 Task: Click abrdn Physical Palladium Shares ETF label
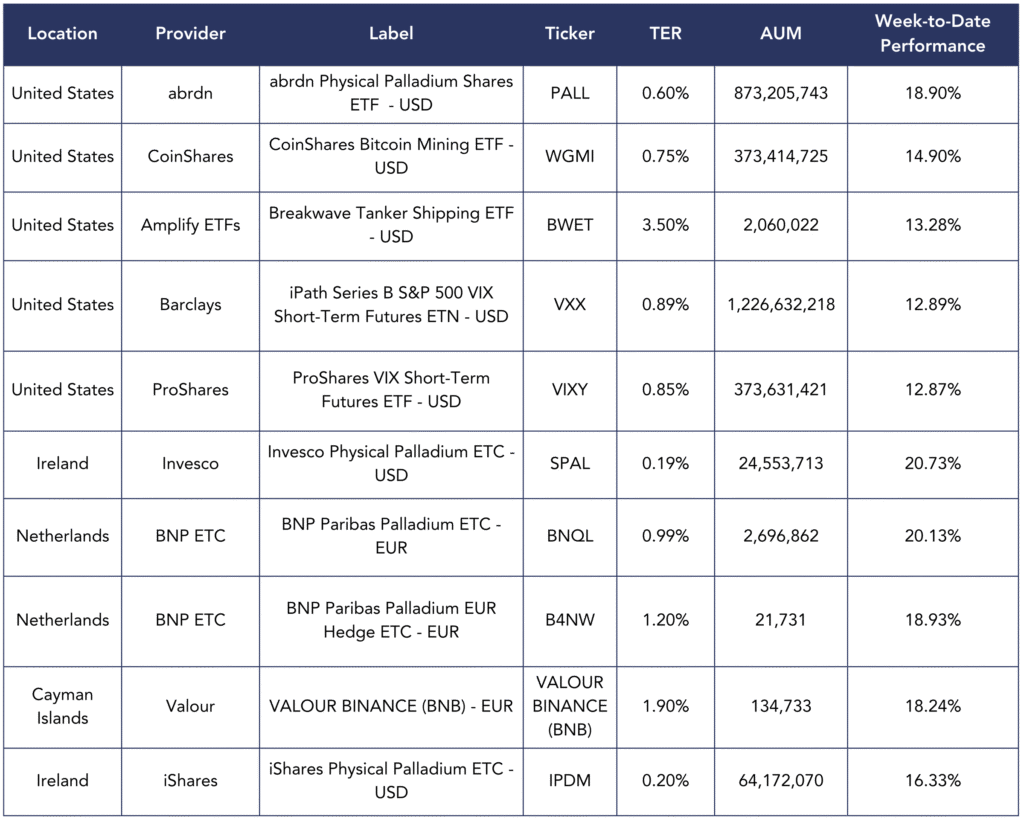(x=390, y=93)
